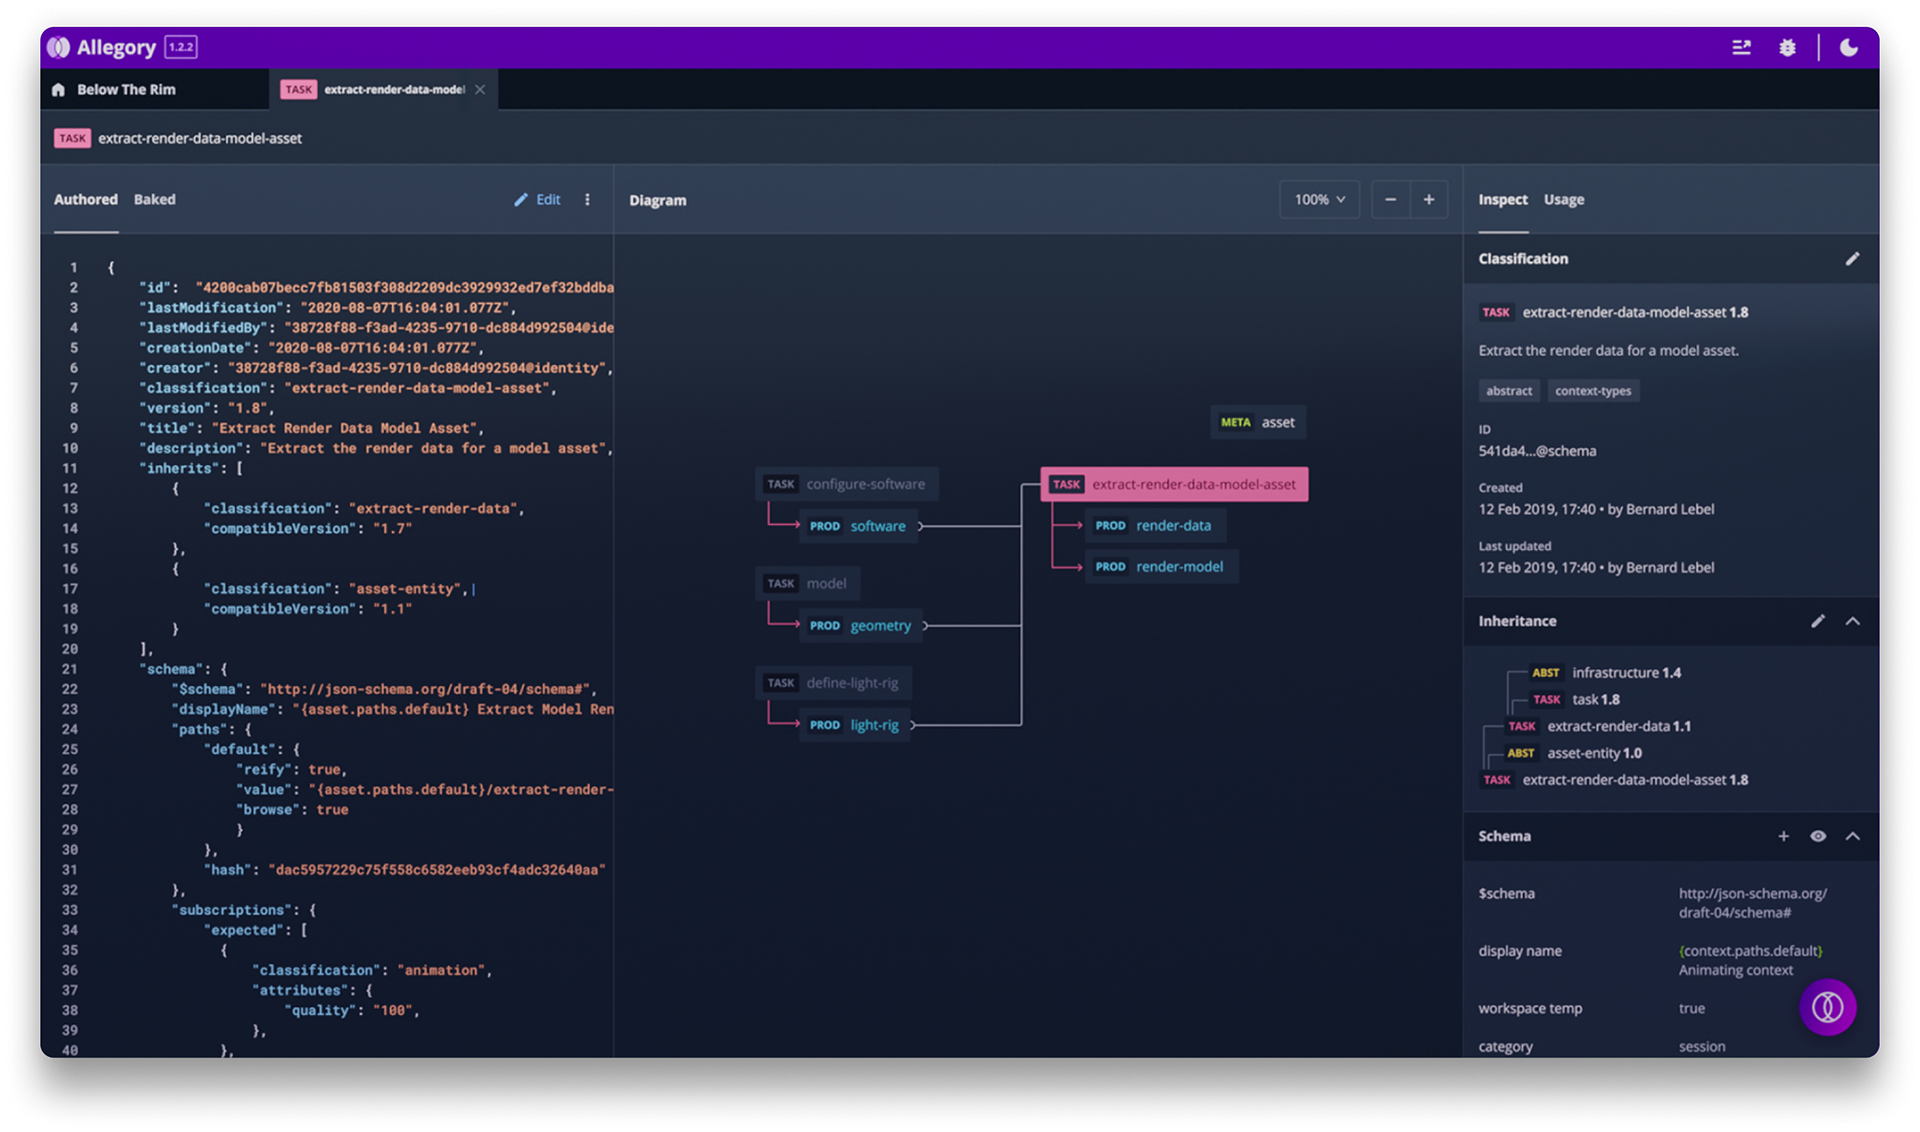Open the bug report icon in header
This screenshot has height=1132, width=1920.
[x=1787, y=47]
